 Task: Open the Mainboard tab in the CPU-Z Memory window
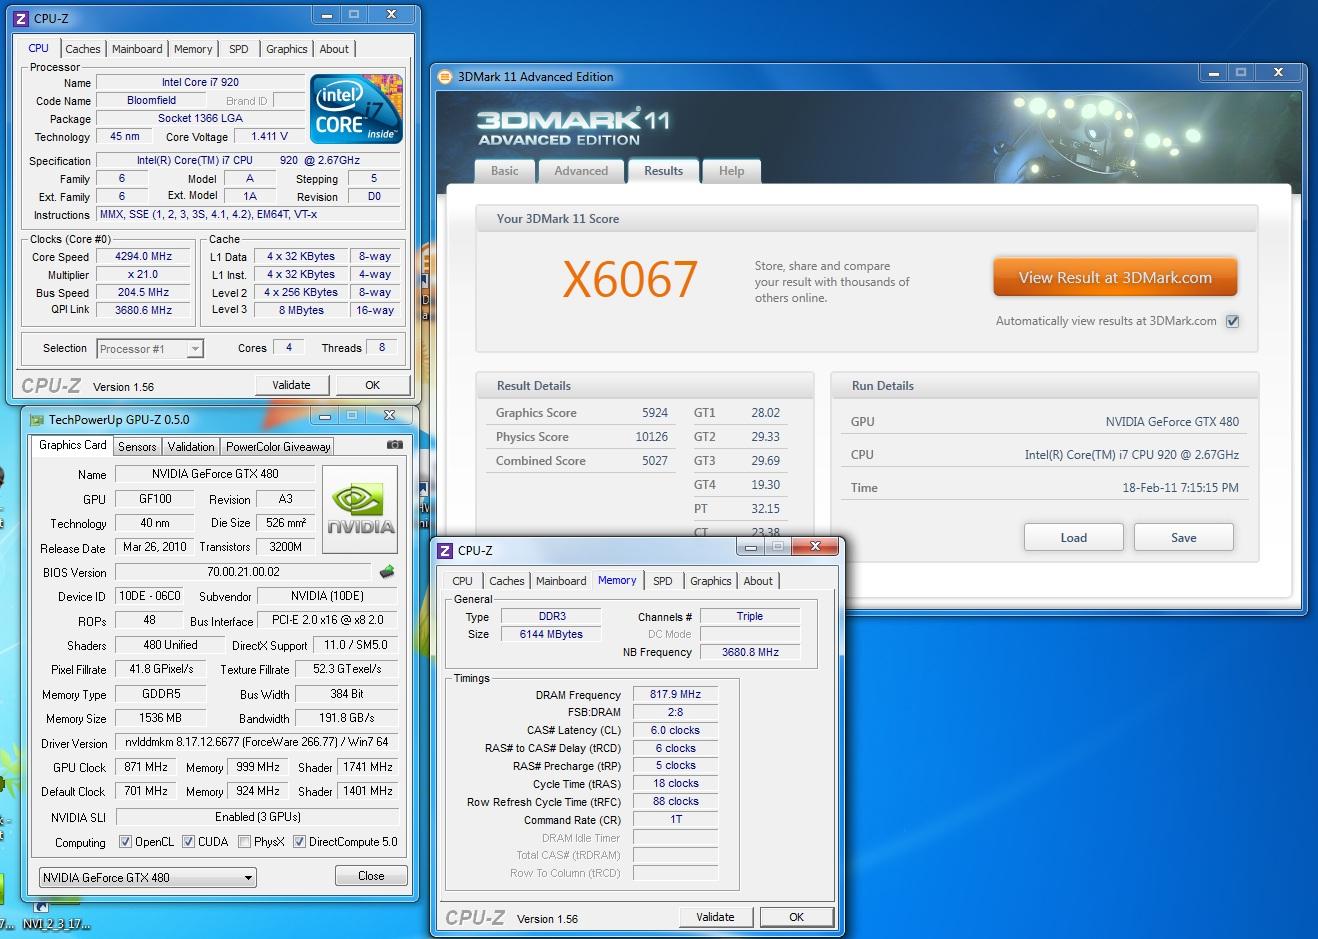pyautogui.click(x=561, y=581)
